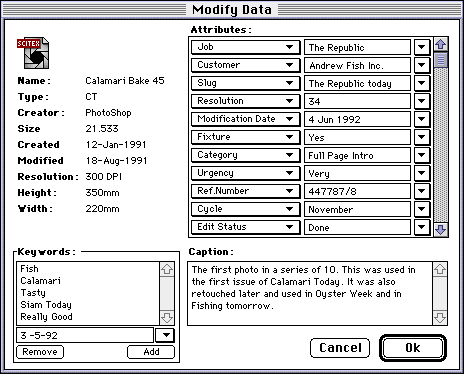Screen dimensions: 464x374
Task: Click the 12-Jan-1991 created date
Action: [x=116, y=145]
